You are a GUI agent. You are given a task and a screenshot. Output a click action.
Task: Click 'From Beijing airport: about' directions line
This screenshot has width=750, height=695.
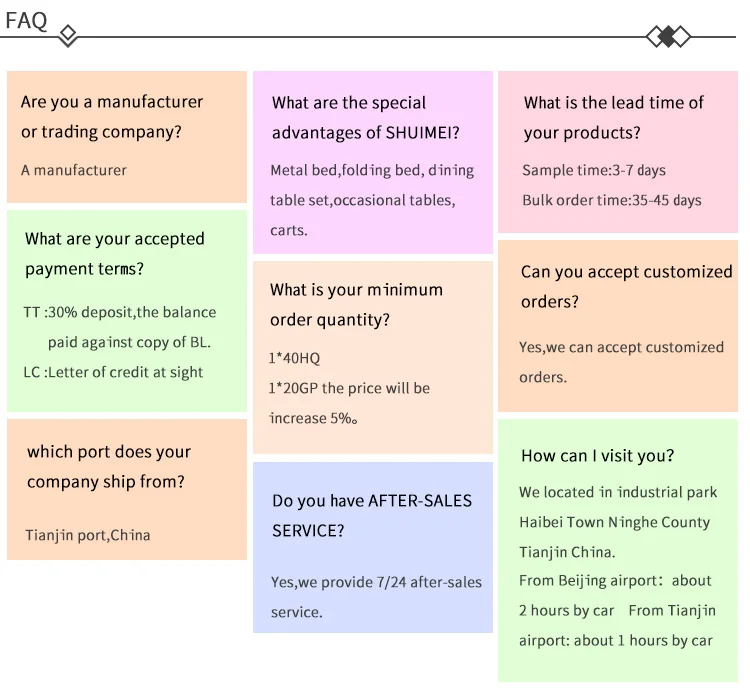tap(615, 581)
